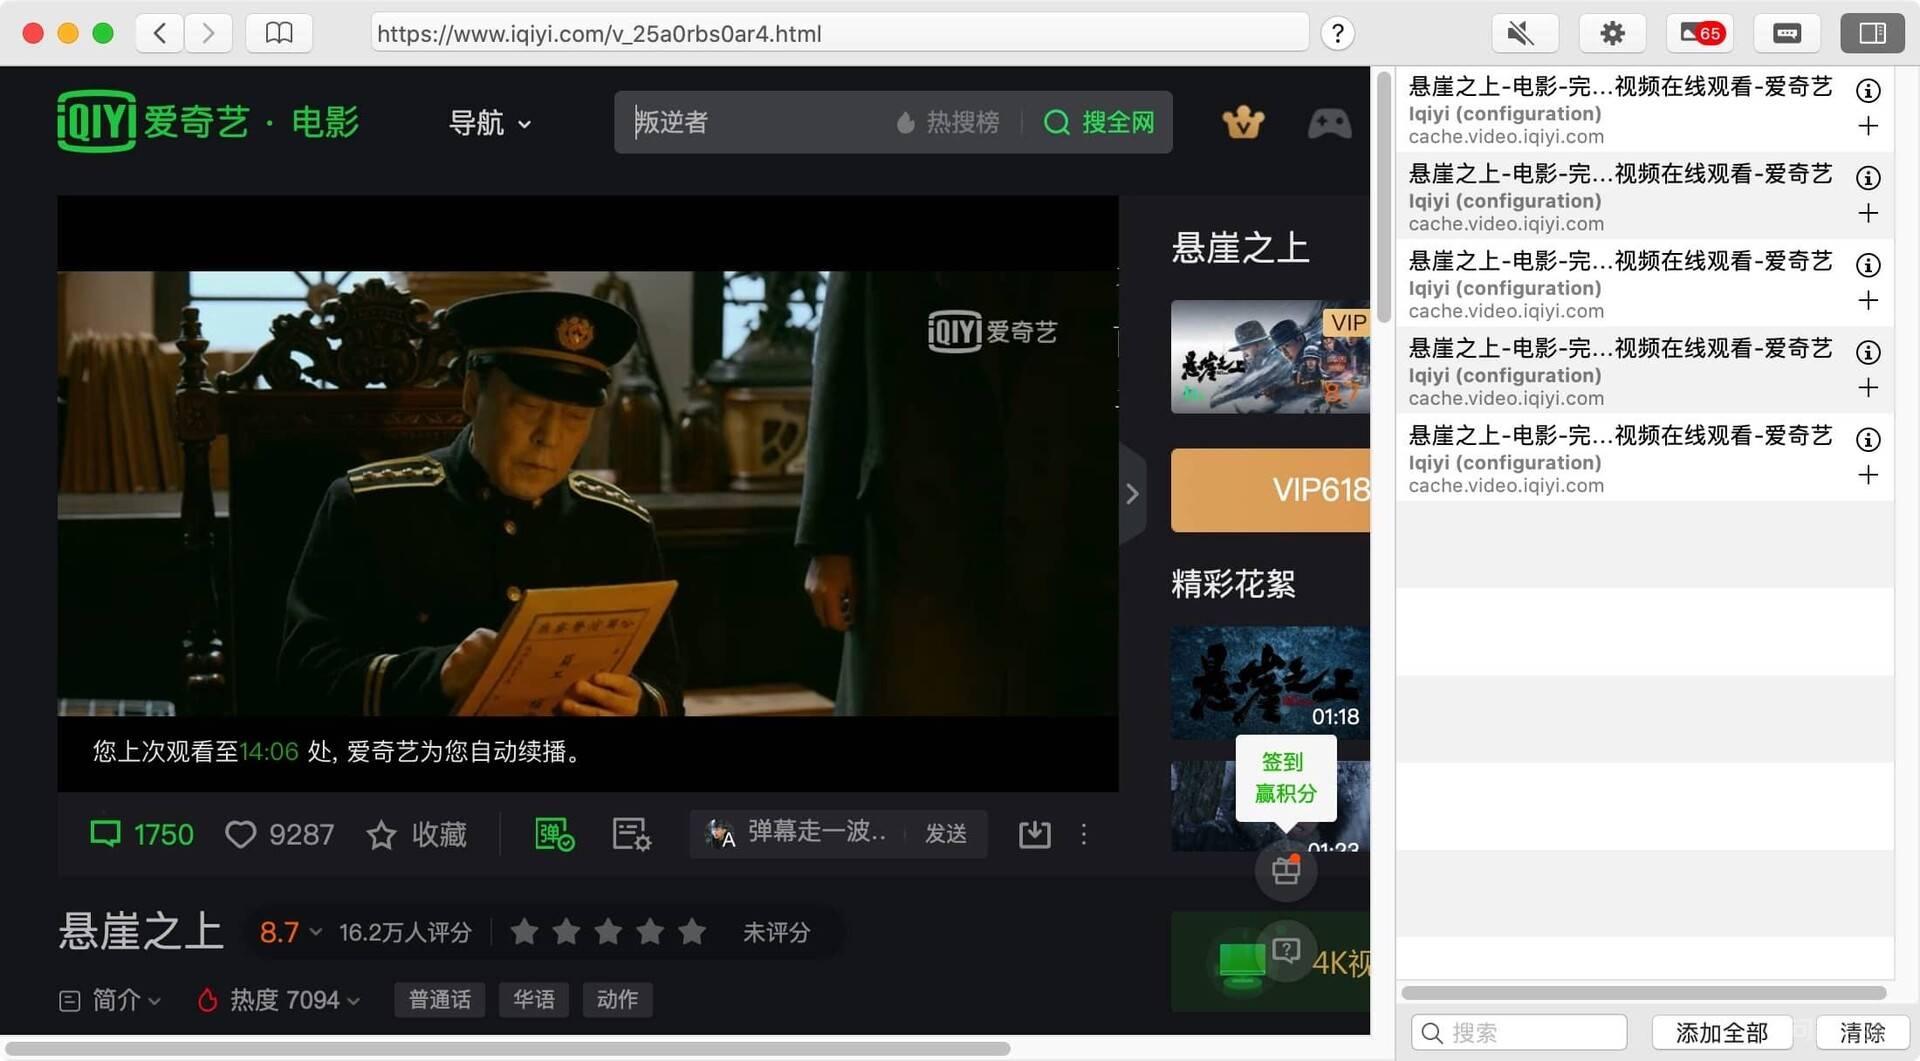The height and width of the screenshot is (1061, 1920).
Task: Show info for the third Iqiyi configuration entry
Action: click(1867, 264)
